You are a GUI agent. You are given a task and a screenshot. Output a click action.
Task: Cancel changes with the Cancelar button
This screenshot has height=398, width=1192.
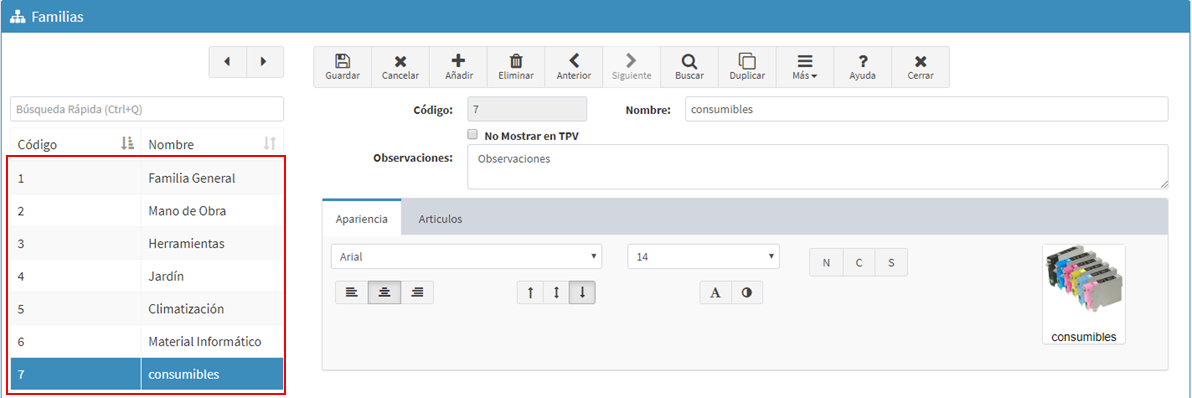pos(401,67)
